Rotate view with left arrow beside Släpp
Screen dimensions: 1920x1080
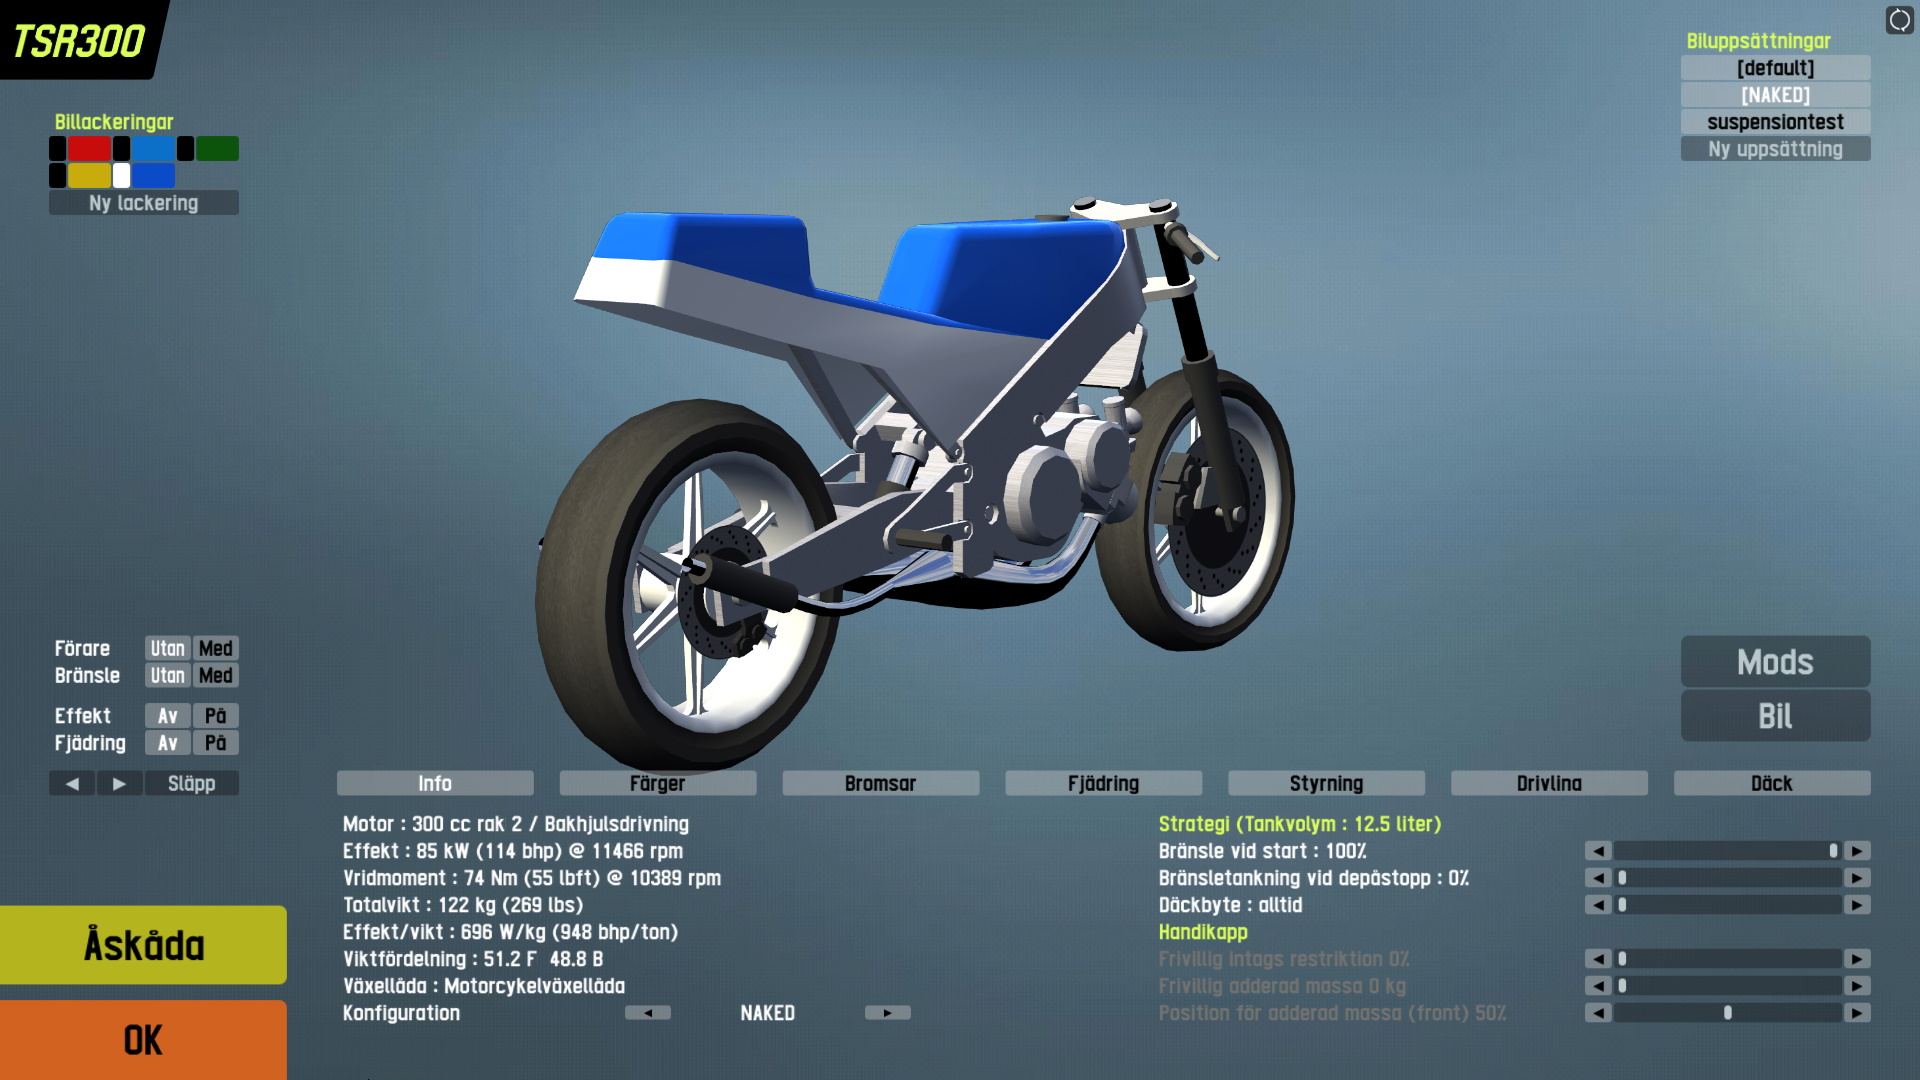(x=72, y=783)
